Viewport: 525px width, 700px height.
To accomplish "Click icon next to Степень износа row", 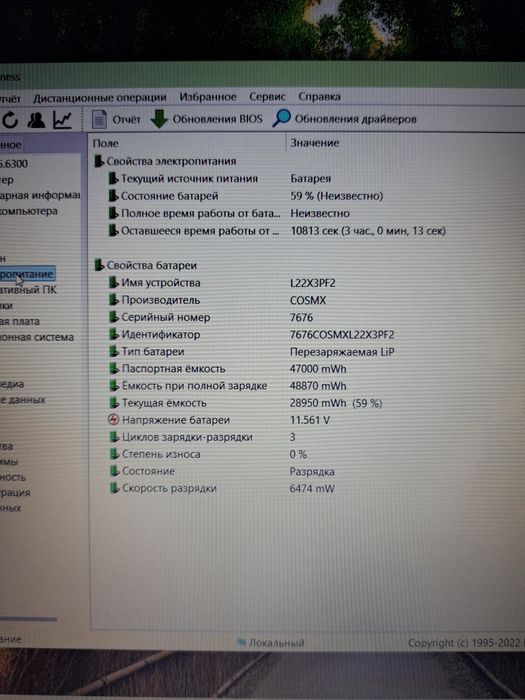I will coord(114,454).
